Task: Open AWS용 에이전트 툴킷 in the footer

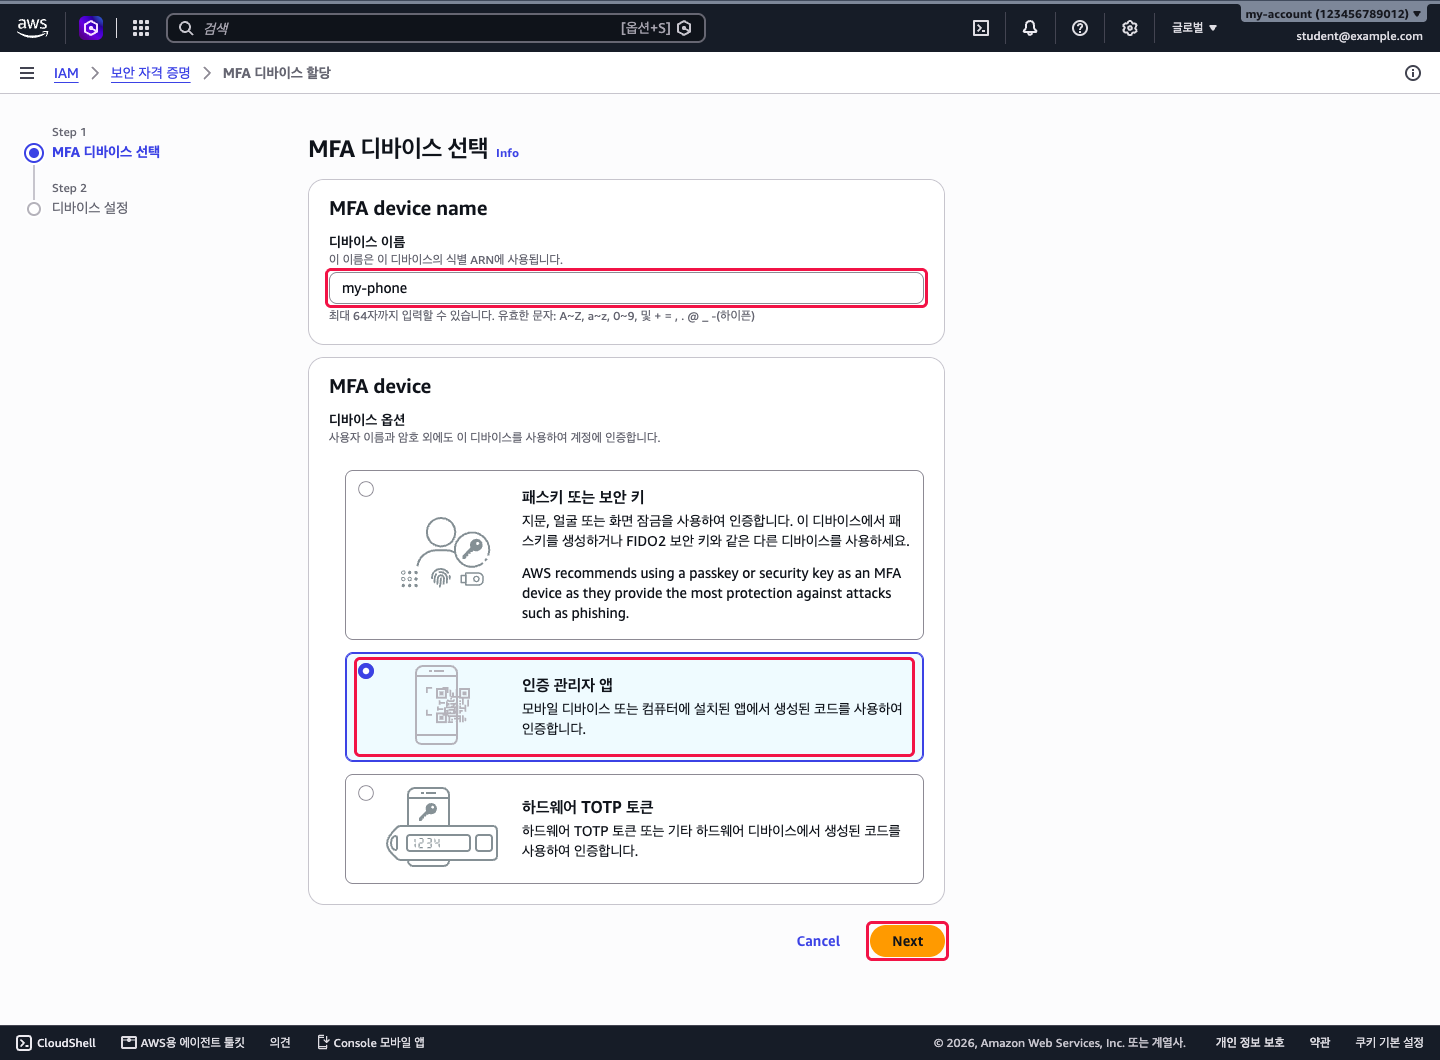Action: pos(183,1043)
